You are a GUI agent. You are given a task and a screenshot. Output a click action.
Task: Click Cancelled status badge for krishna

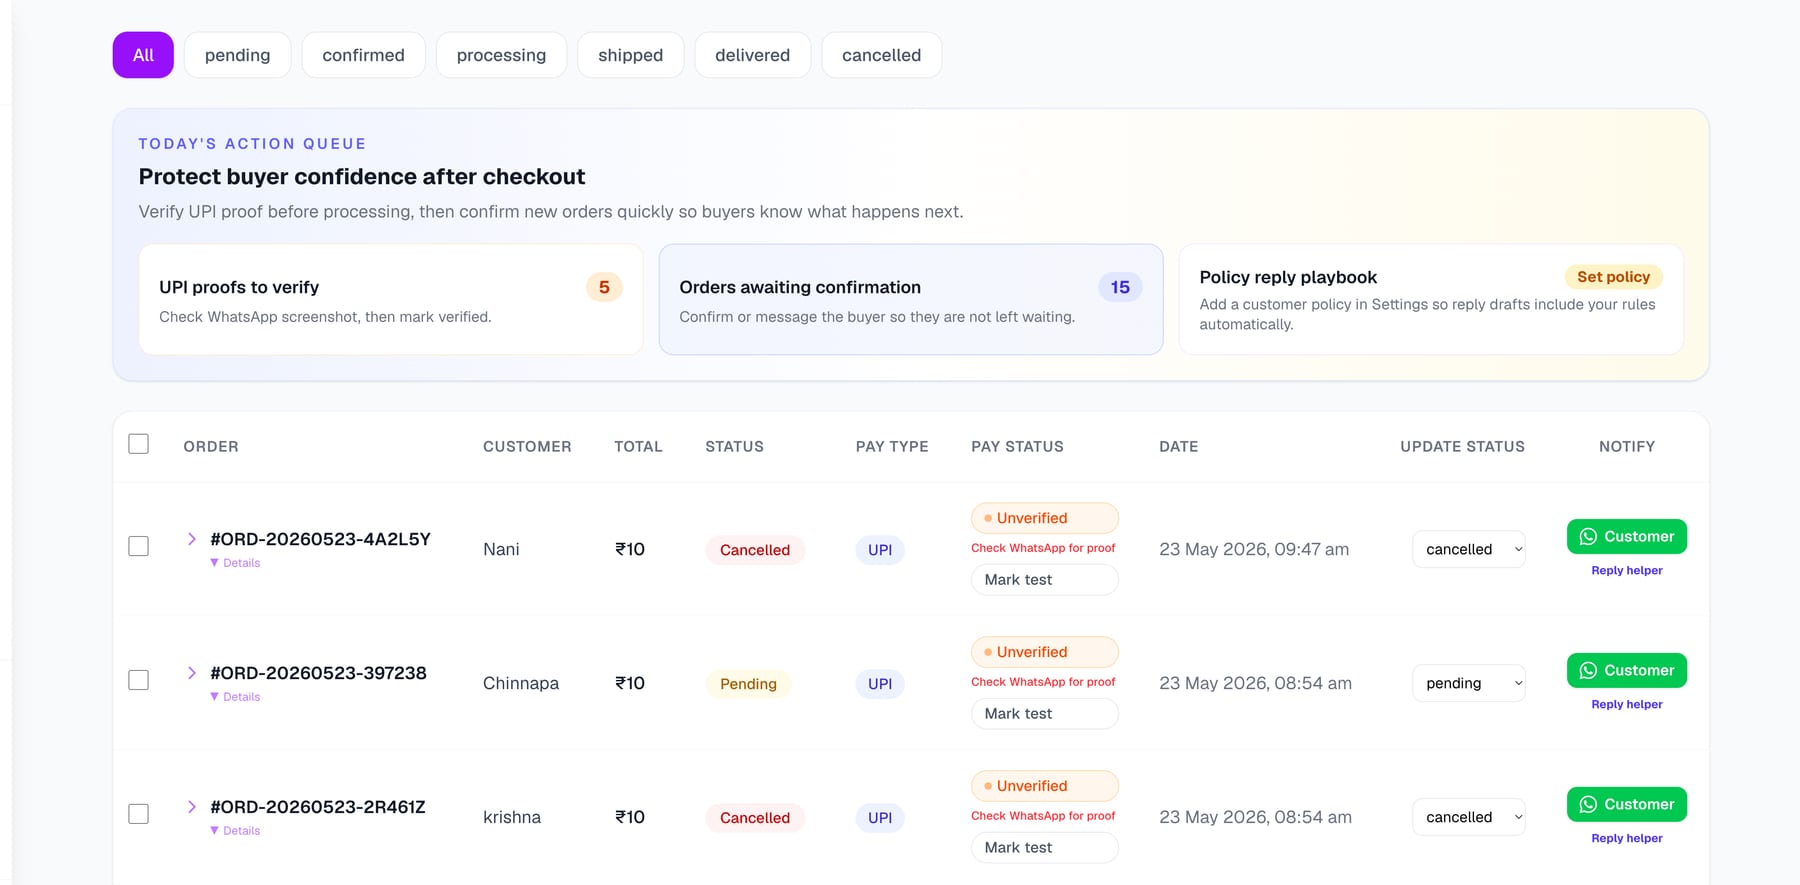click(x=755, y=818)
